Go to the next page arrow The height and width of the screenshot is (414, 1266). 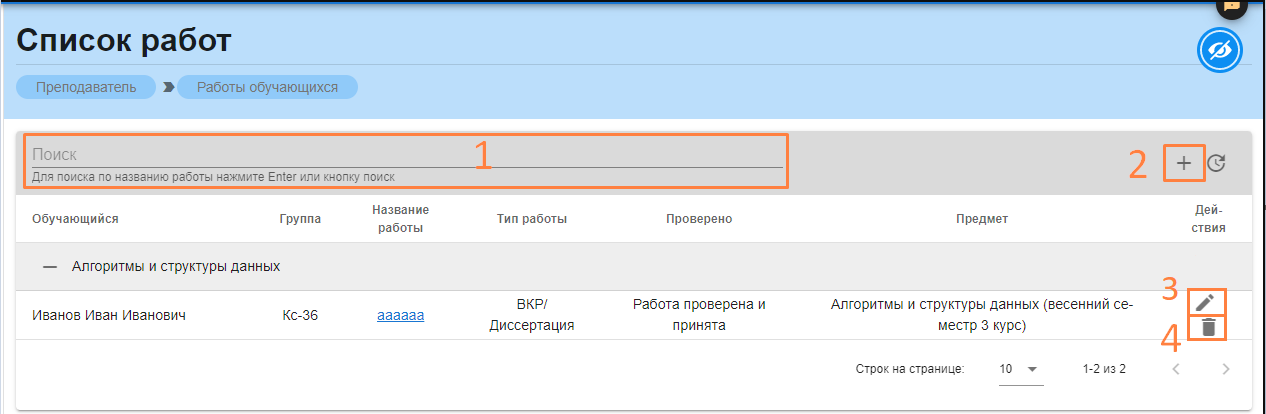1226,369
